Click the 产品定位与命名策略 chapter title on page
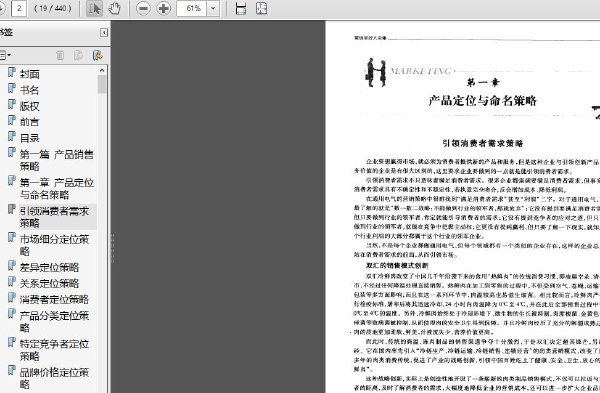The height and width of the screenshot is (393, 600). pos(483,101)
